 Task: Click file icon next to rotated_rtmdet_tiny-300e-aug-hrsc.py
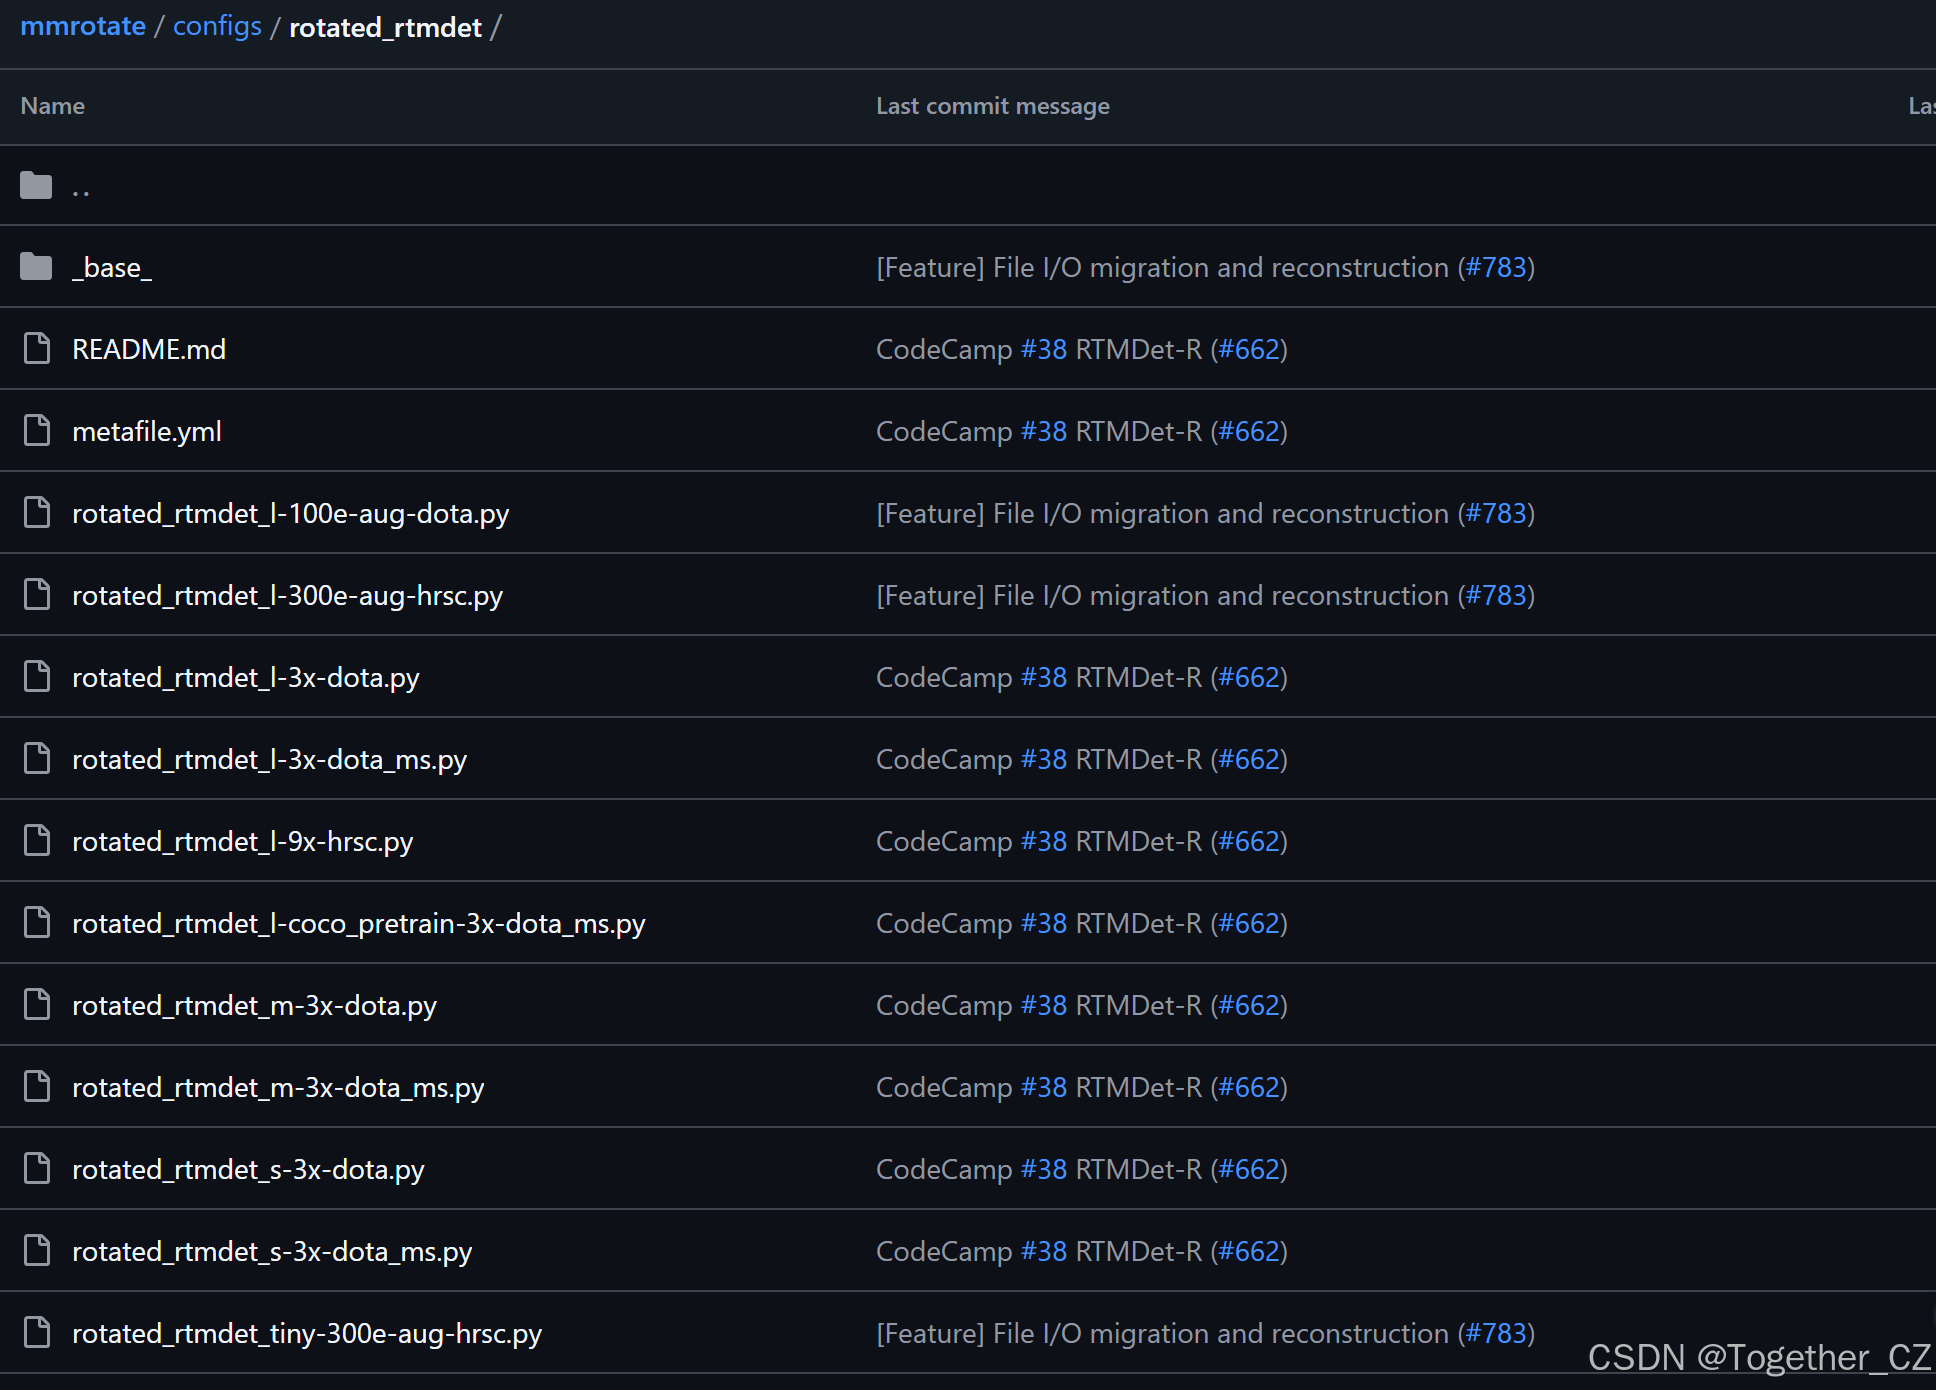tap(37, 1333)
